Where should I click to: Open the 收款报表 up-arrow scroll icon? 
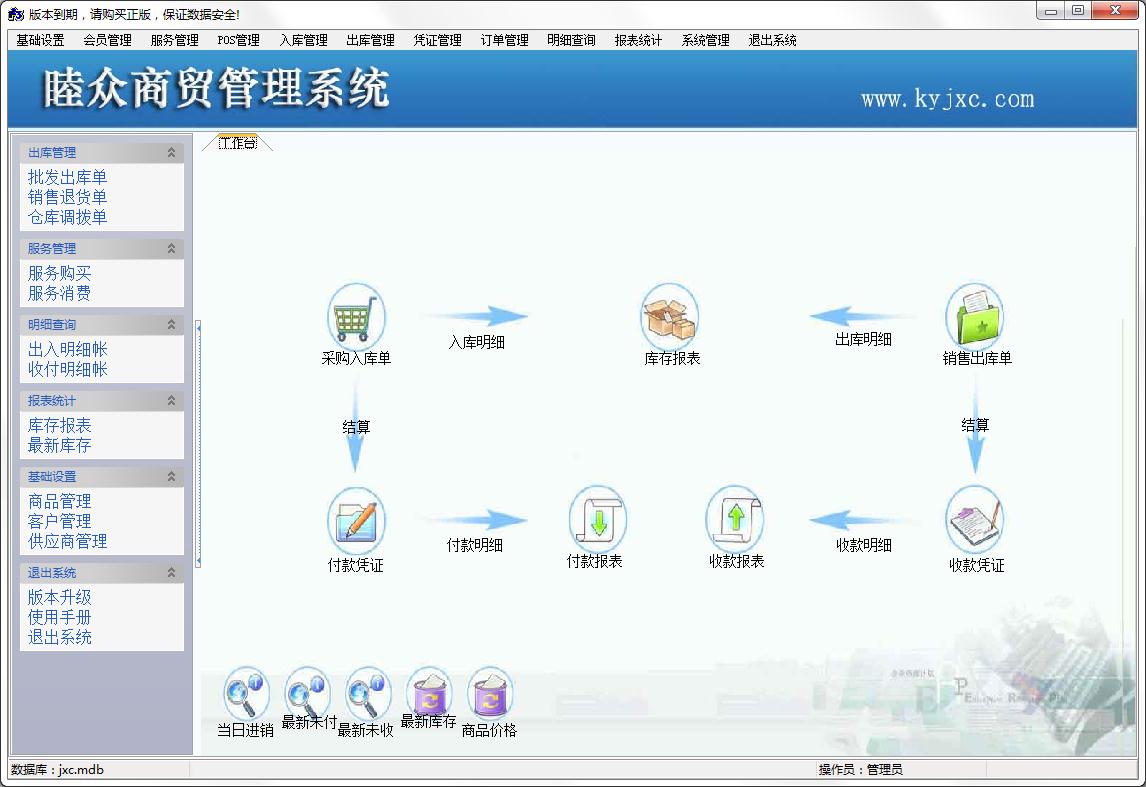point(735,519)
